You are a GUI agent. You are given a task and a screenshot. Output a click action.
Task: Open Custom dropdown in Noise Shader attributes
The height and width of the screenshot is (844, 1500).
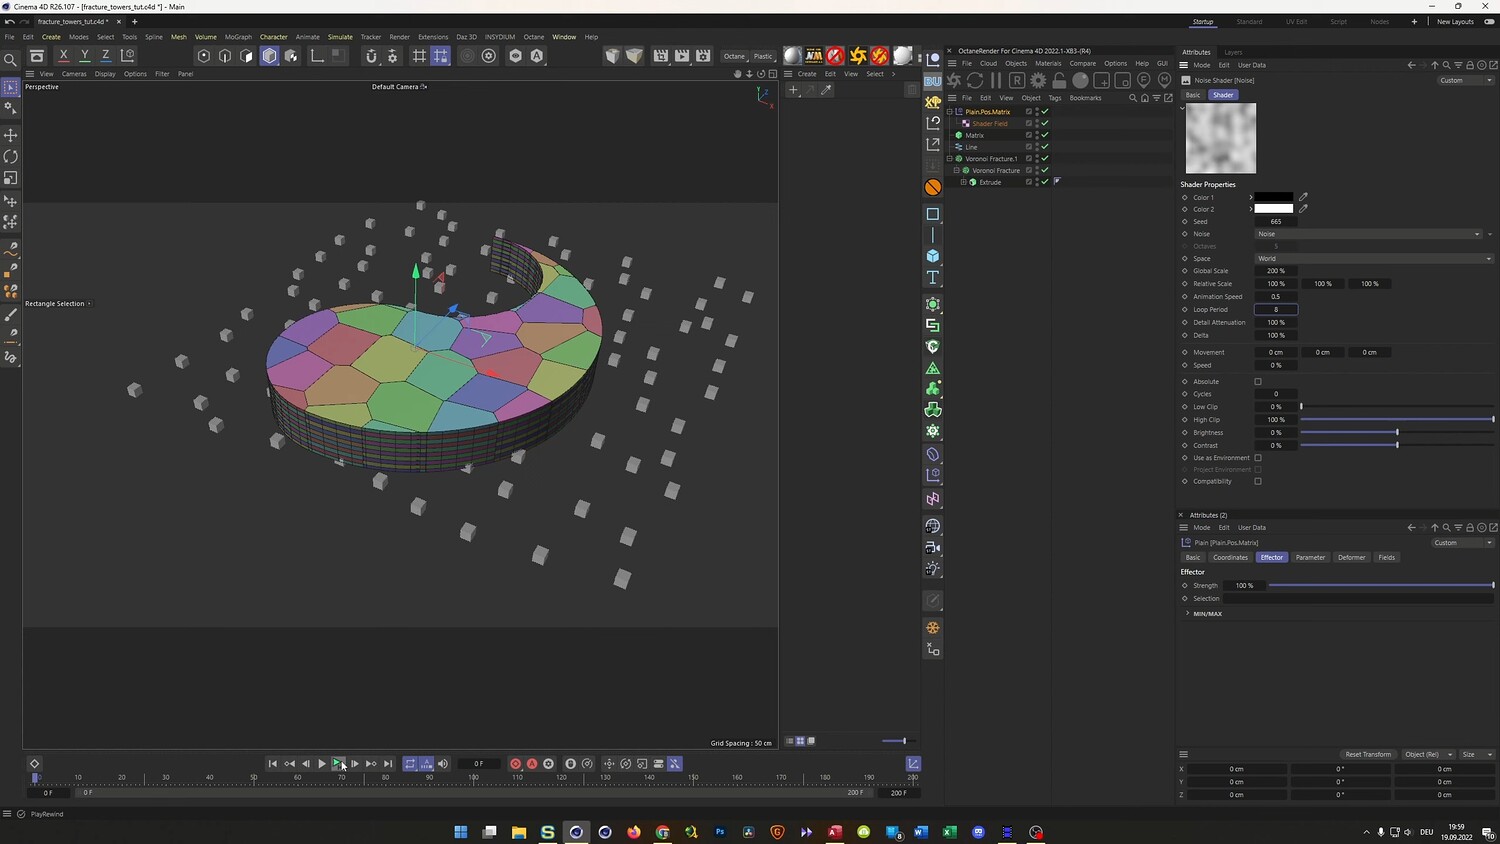1465,80
